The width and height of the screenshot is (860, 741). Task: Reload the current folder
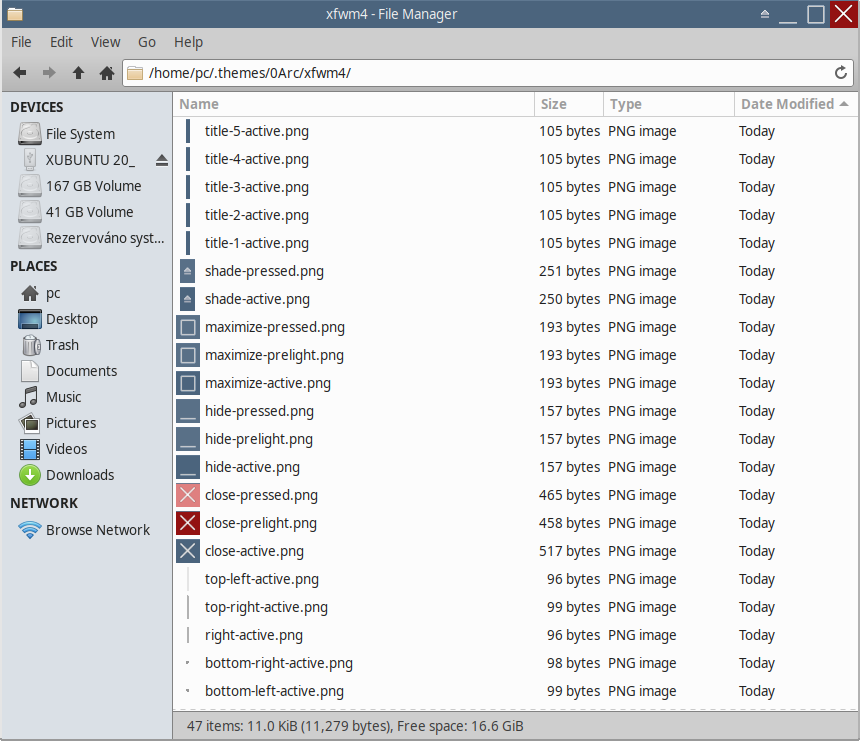click(841, 73)
